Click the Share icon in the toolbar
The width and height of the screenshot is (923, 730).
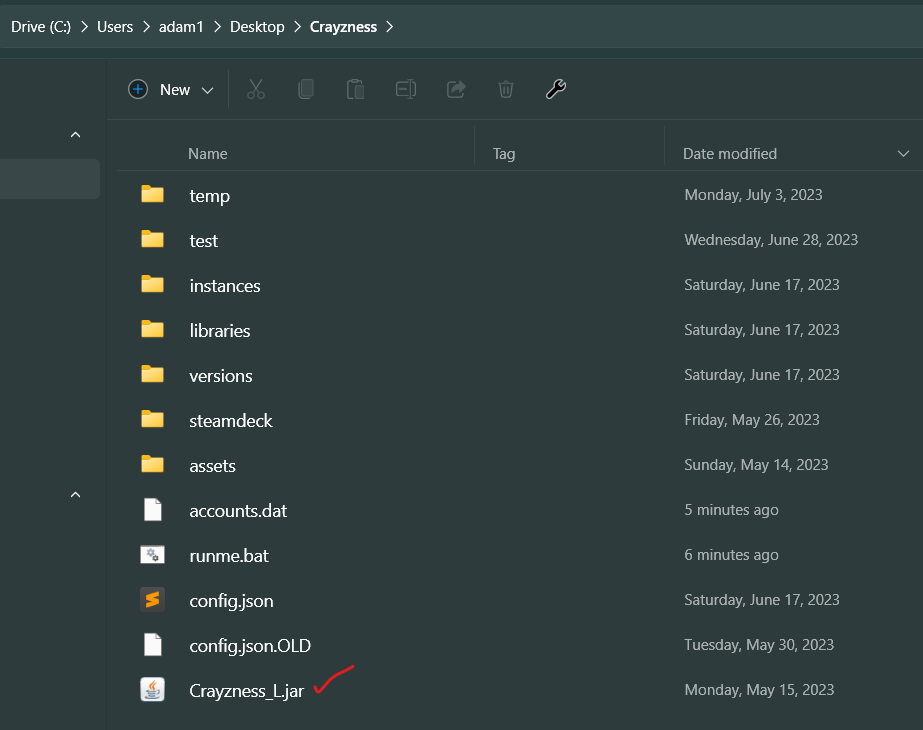point(456,89)
